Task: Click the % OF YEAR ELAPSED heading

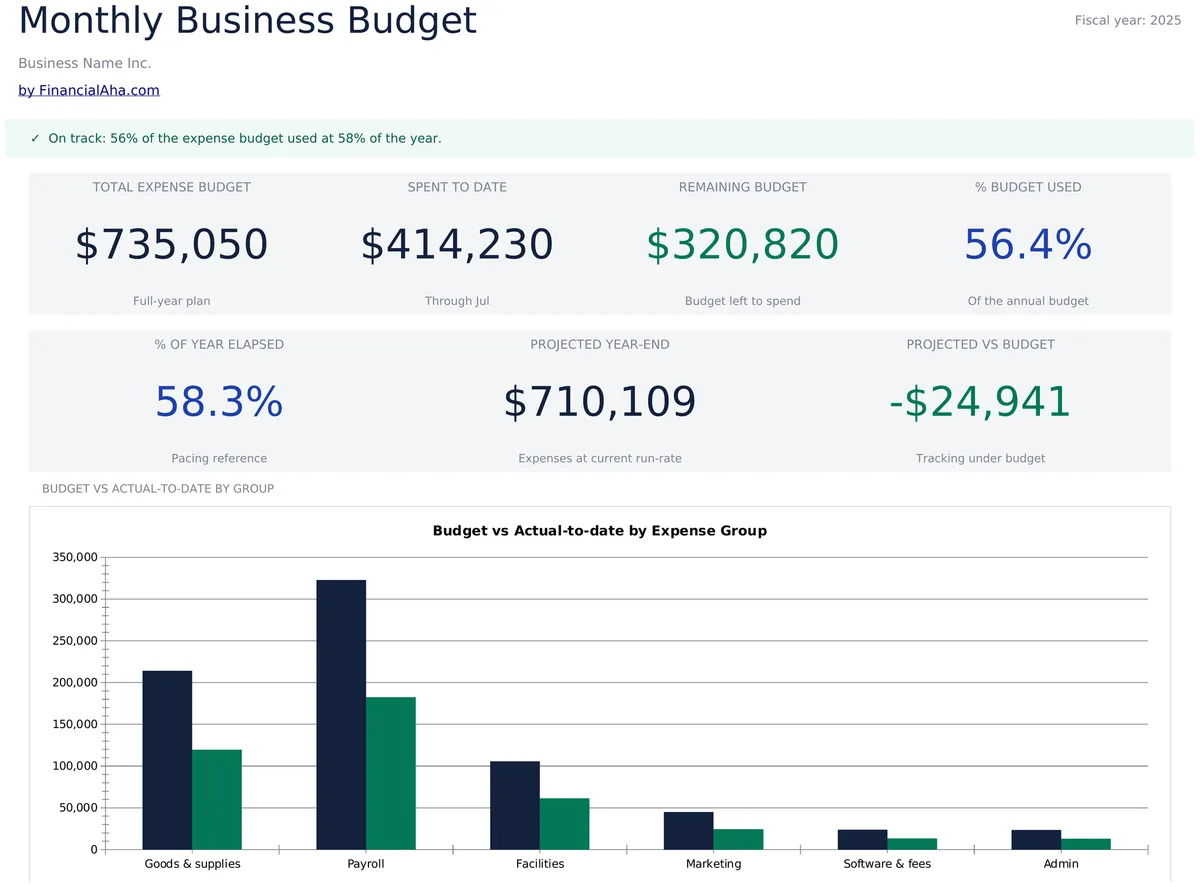Action: (219, 344)
